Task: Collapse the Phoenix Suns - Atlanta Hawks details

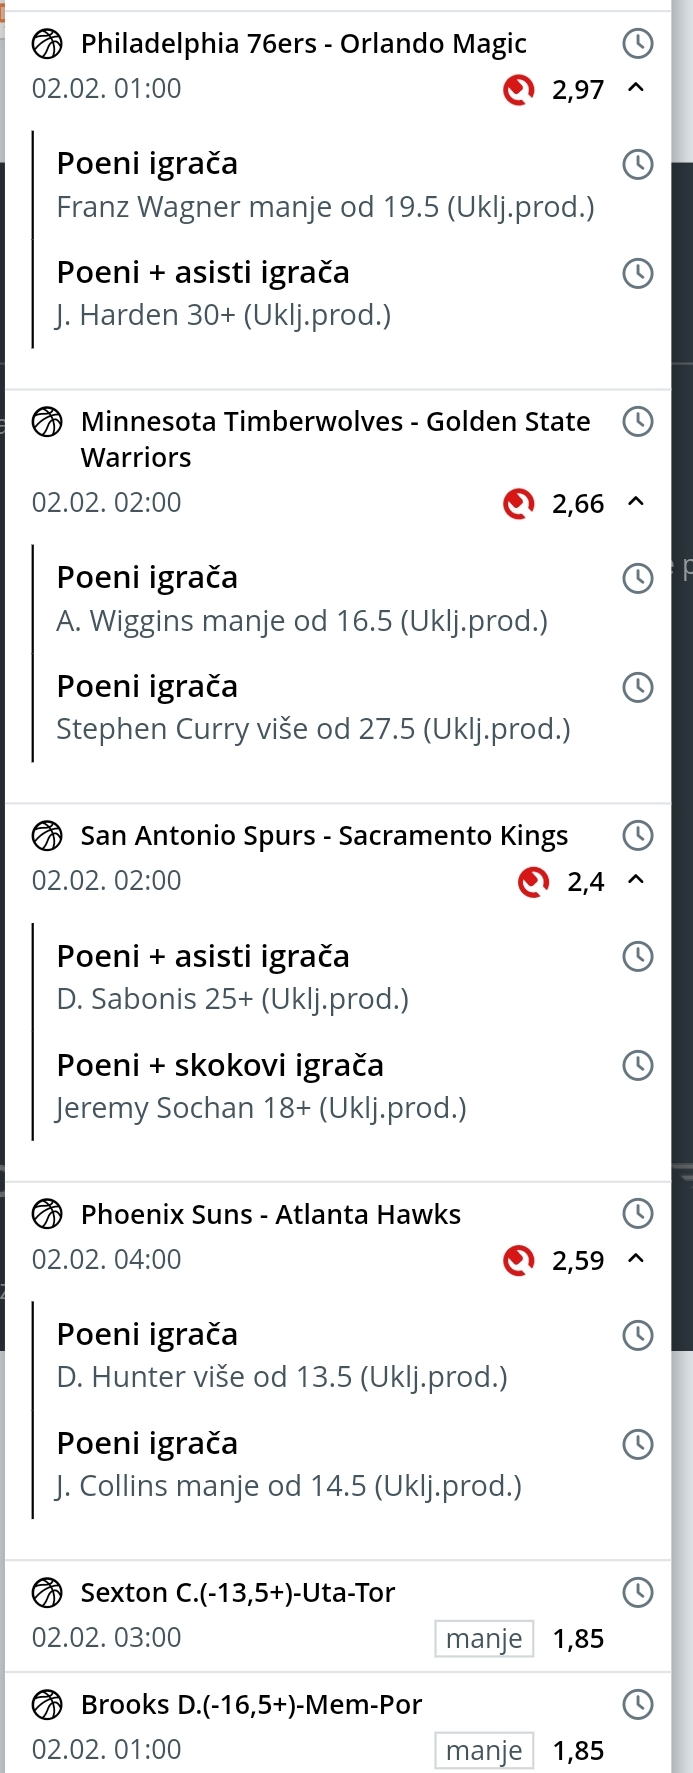Action: (635, 1258)
